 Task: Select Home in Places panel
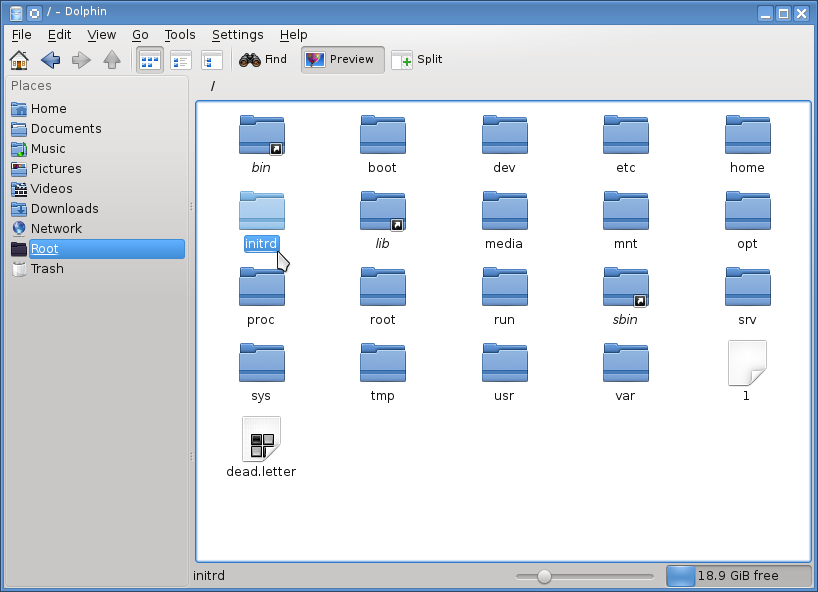pos(97,108)
